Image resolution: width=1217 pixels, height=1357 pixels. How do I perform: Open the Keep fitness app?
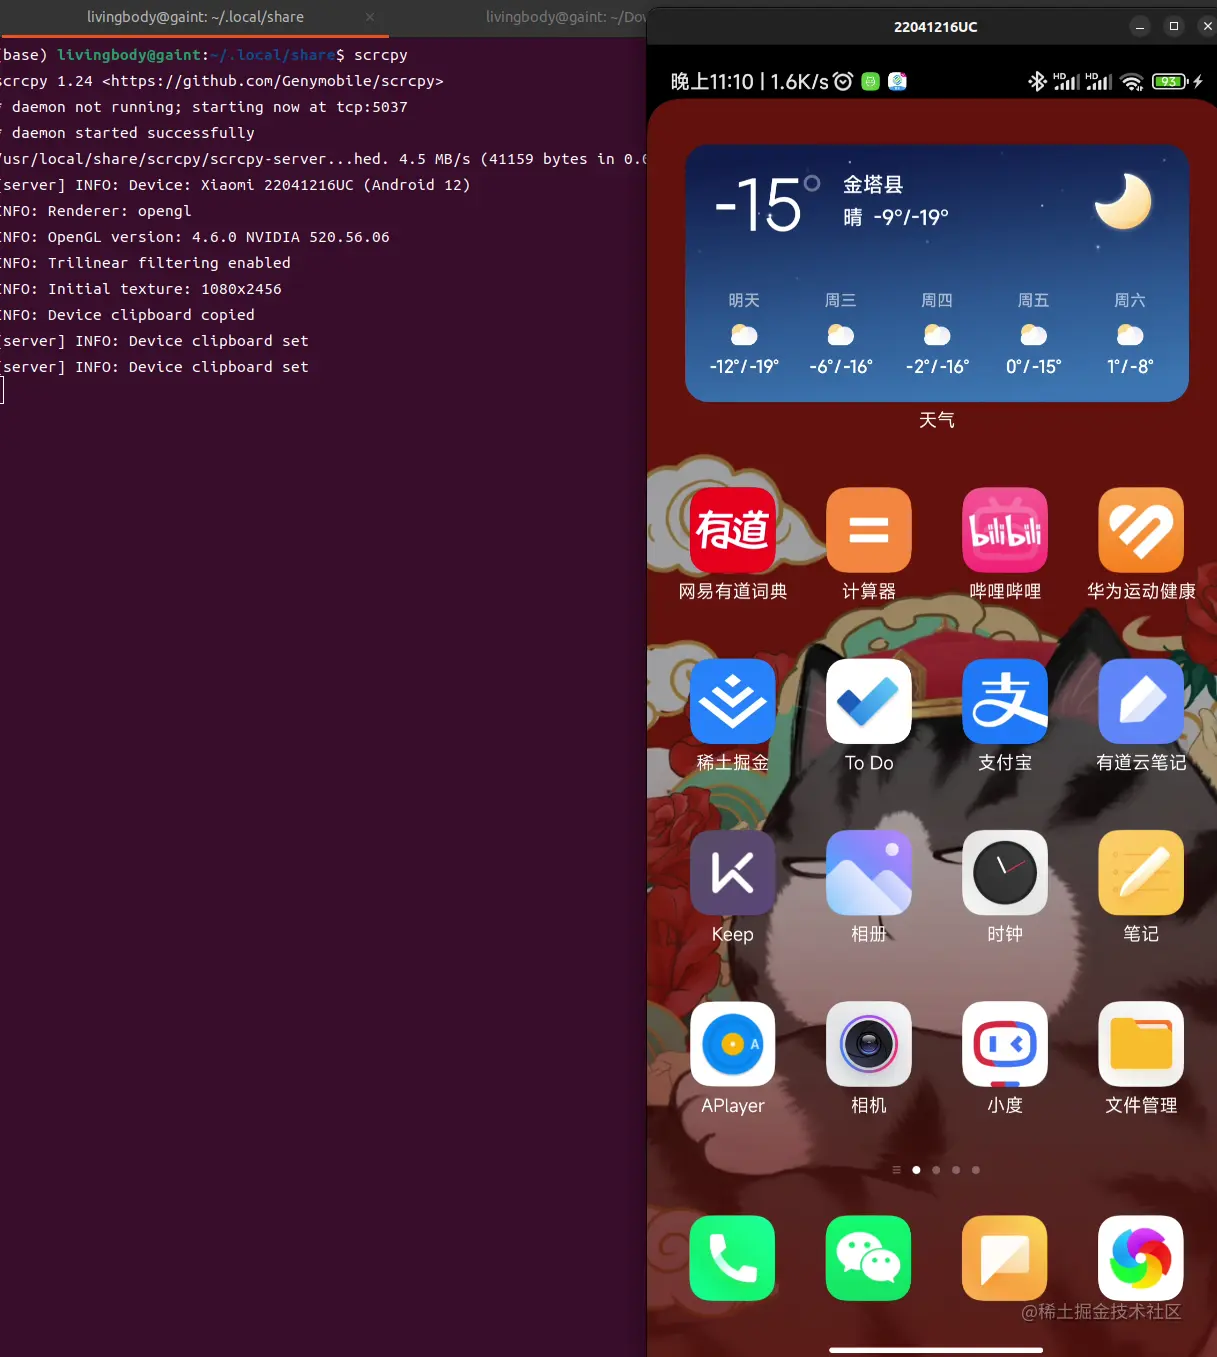tap(732, 872)
